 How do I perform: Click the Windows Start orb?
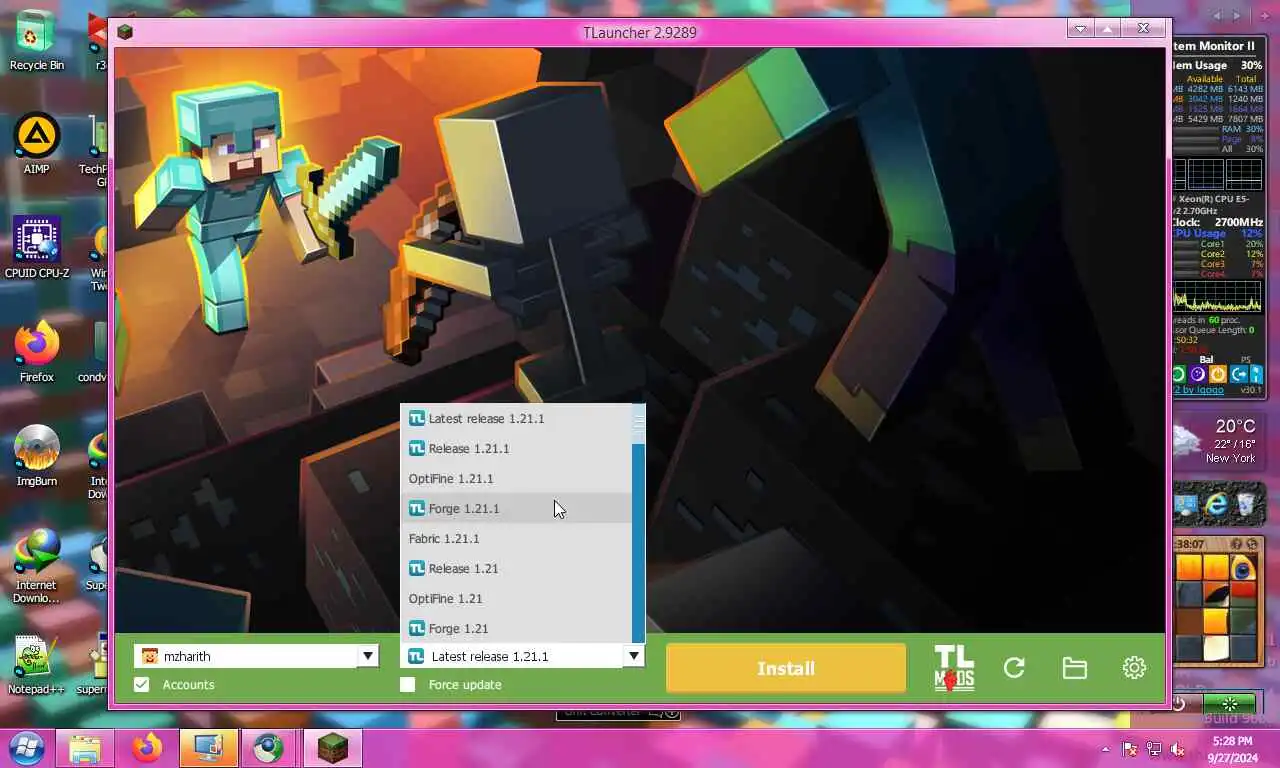tap(27, 748)
